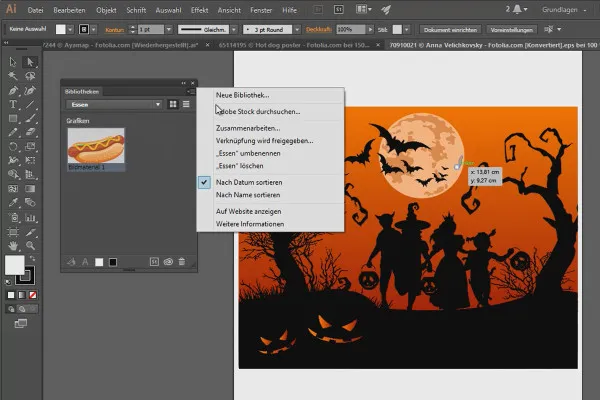Select the Type tool
This screenshot has width=600, height=400.
pyautogui.click(x=13, y=104)
